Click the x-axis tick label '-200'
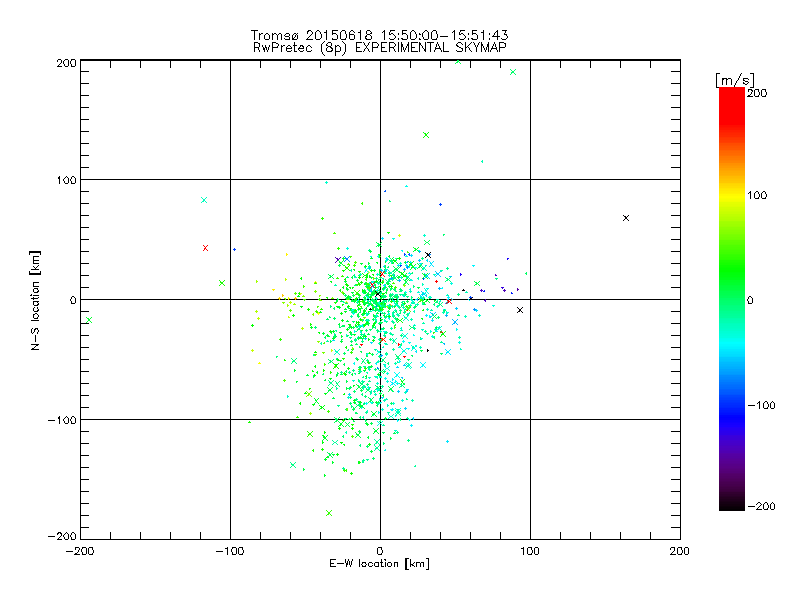800x600 pixels. [x=80, y=551]
